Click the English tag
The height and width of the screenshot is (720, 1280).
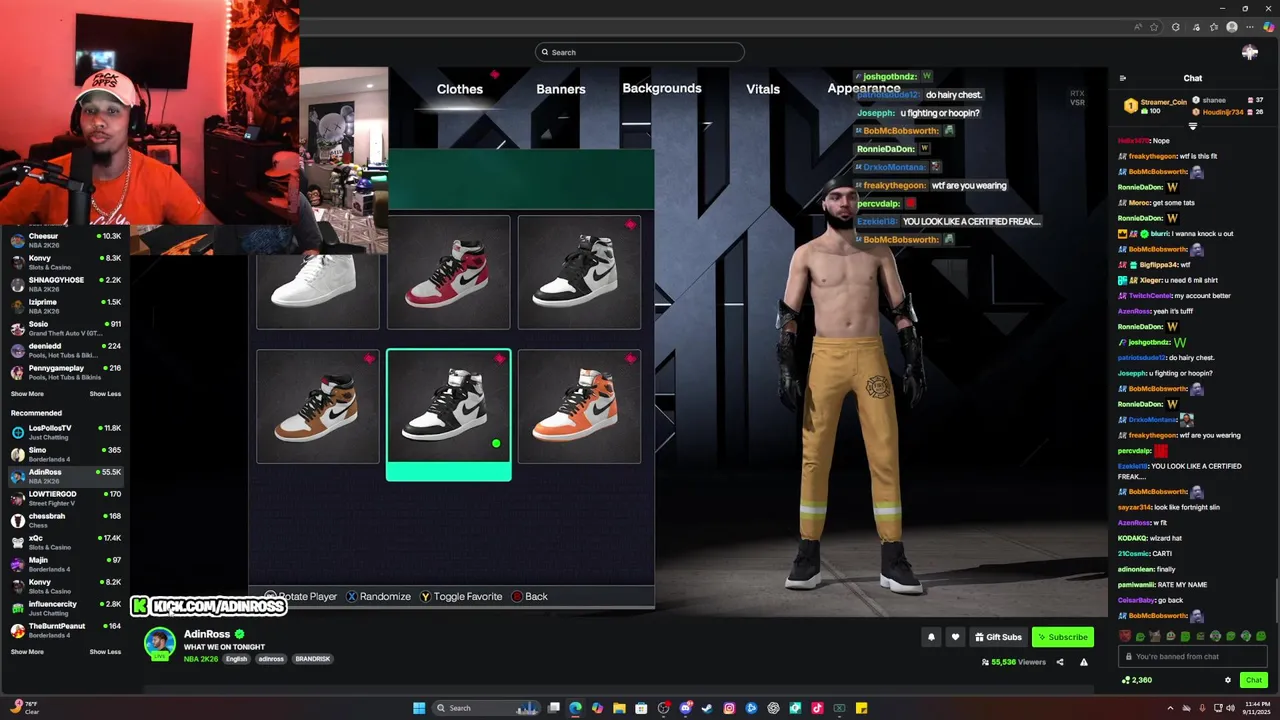pyautogui.click(x=236, y=659)
